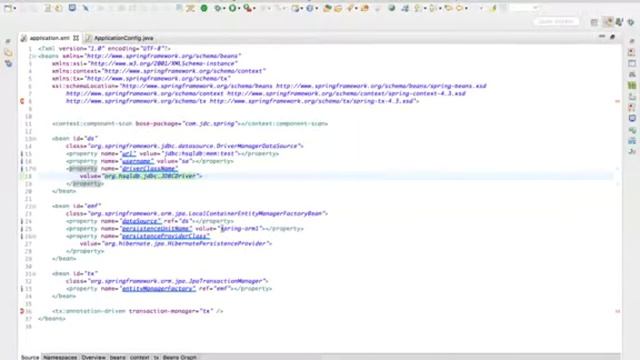Click the "url" property name link

click(x=129, y=154)
